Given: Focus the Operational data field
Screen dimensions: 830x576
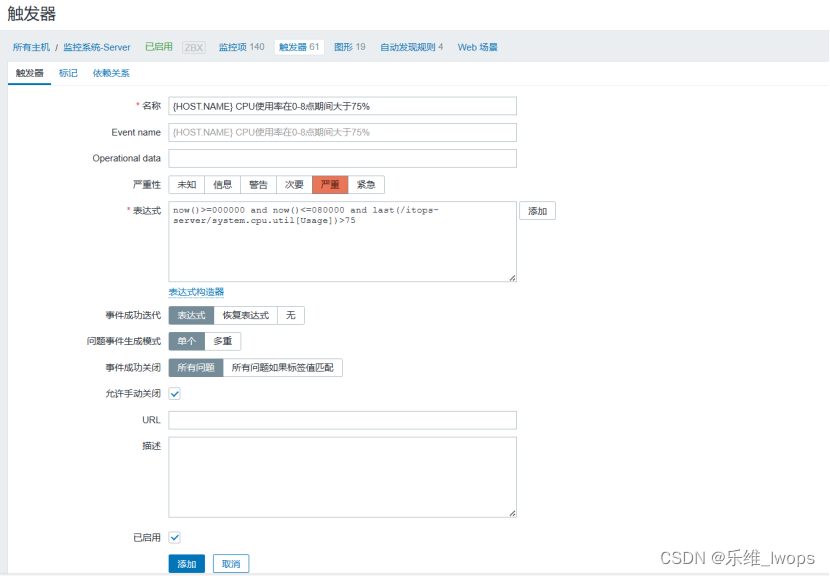Looking at the screenshot, I should point(342,158).
